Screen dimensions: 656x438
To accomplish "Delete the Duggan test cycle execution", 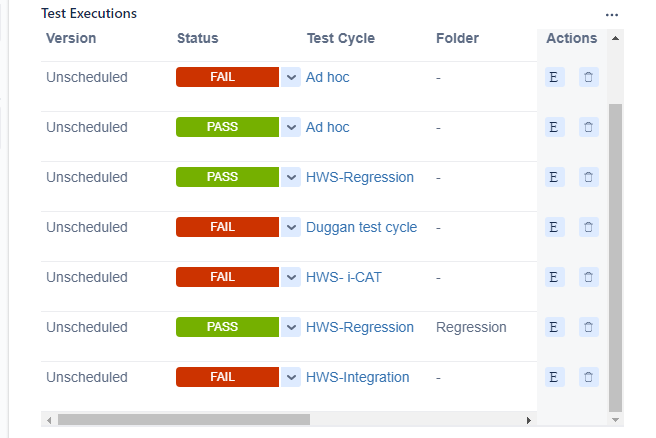I will (588, 227).
